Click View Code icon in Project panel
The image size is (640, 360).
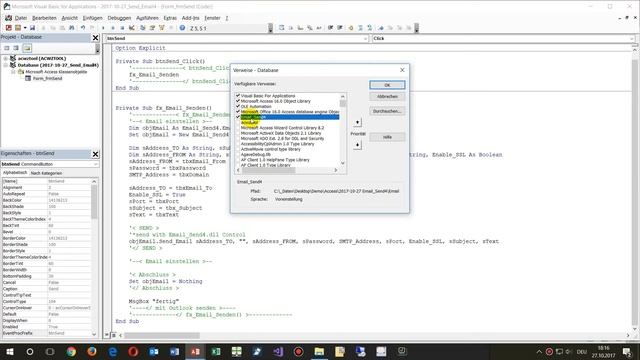click(7, 48)
